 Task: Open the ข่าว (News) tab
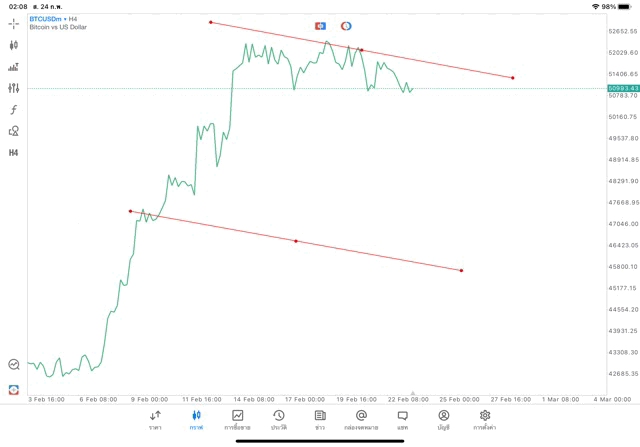tap(320, 419)
